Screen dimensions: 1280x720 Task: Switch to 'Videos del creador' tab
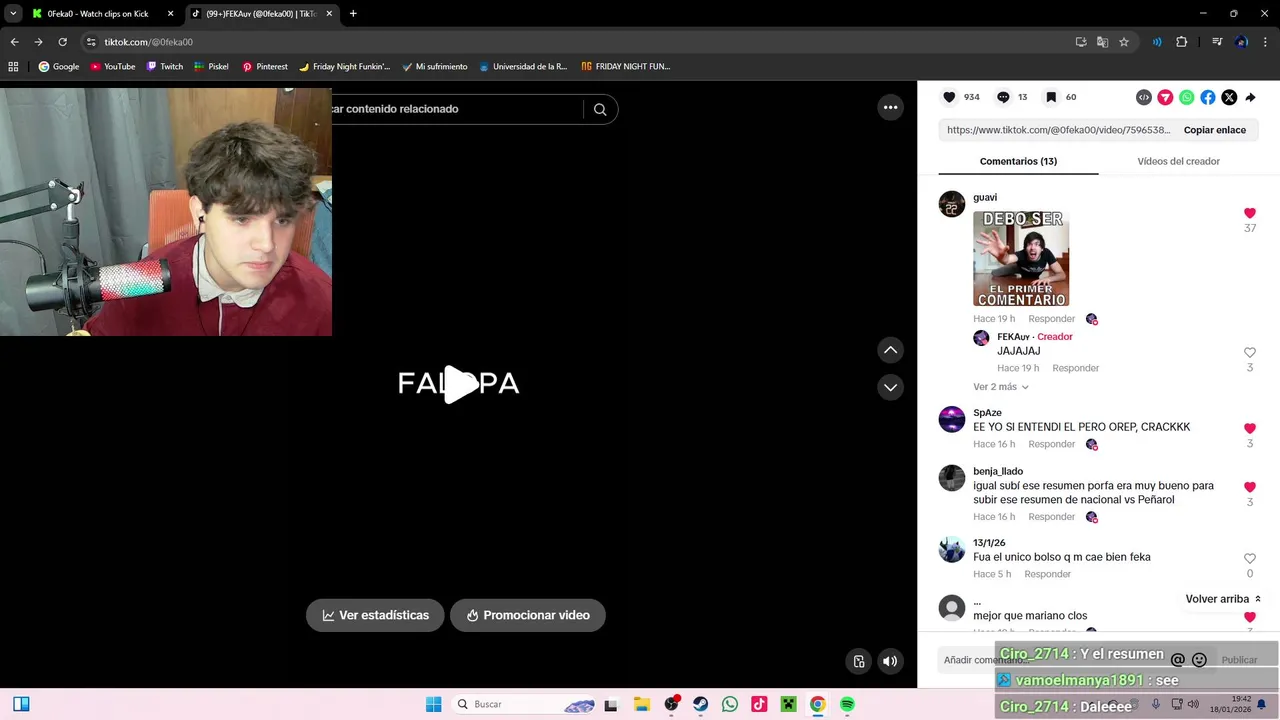1178,161
